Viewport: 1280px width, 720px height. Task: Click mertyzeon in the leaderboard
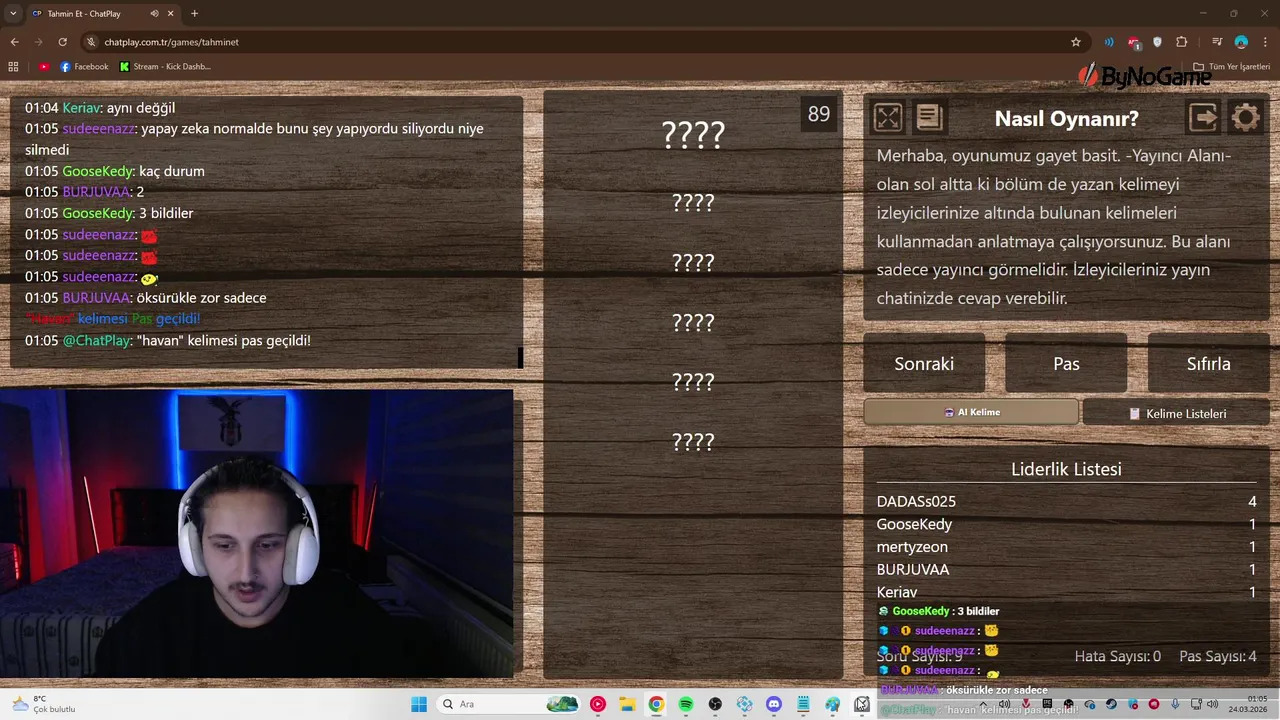pyautogui.click(x=912, y=547)
